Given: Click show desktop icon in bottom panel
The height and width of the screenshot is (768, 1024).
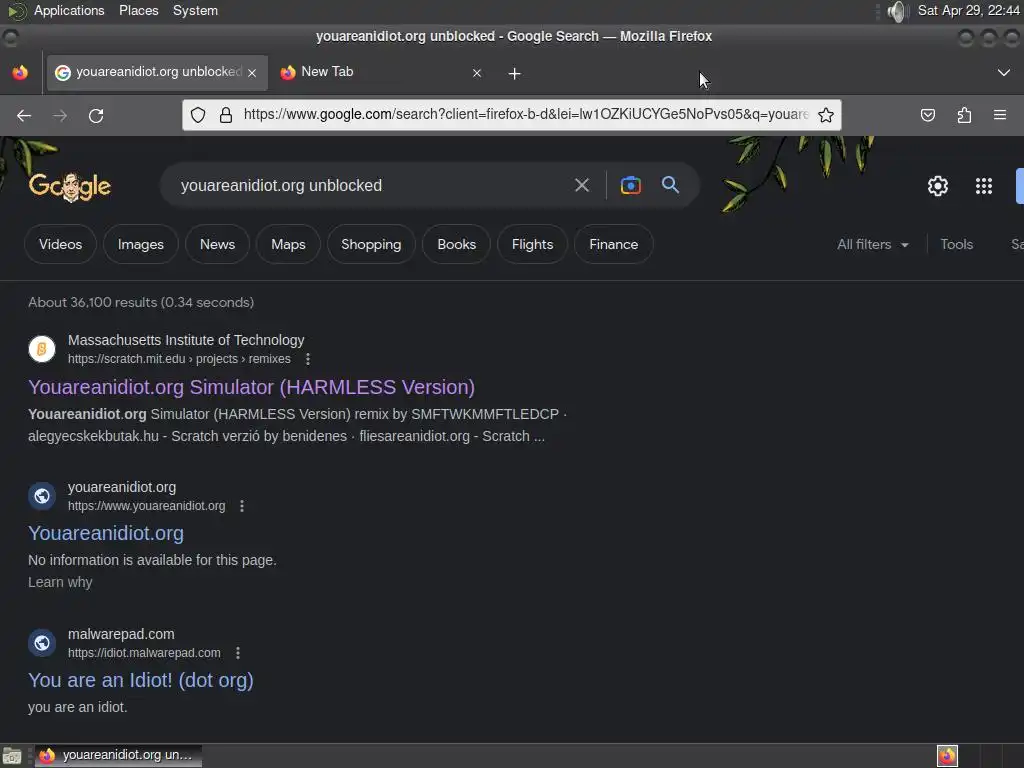Looking at the screenshot, I should coord(12,756).
